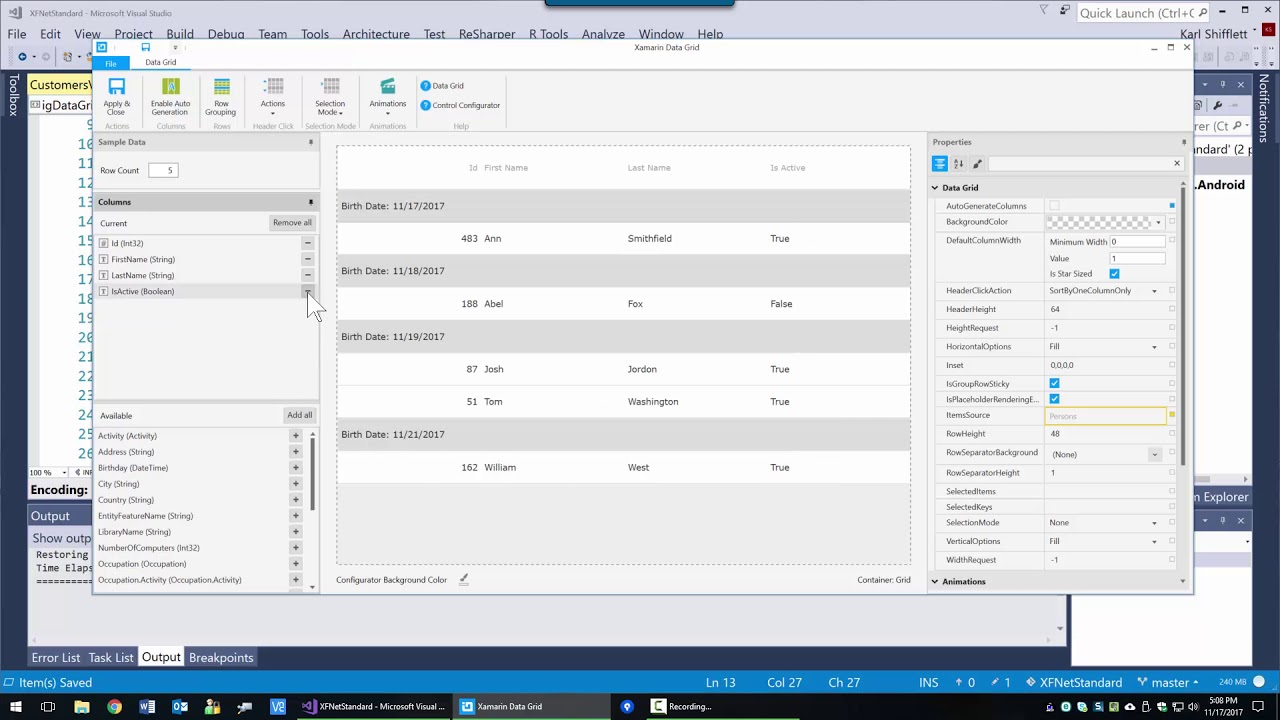Toggle the IsGroupRowSticky checkbox
The height and width of the screenshot is (720, 1280).
tap(1054, 384)
